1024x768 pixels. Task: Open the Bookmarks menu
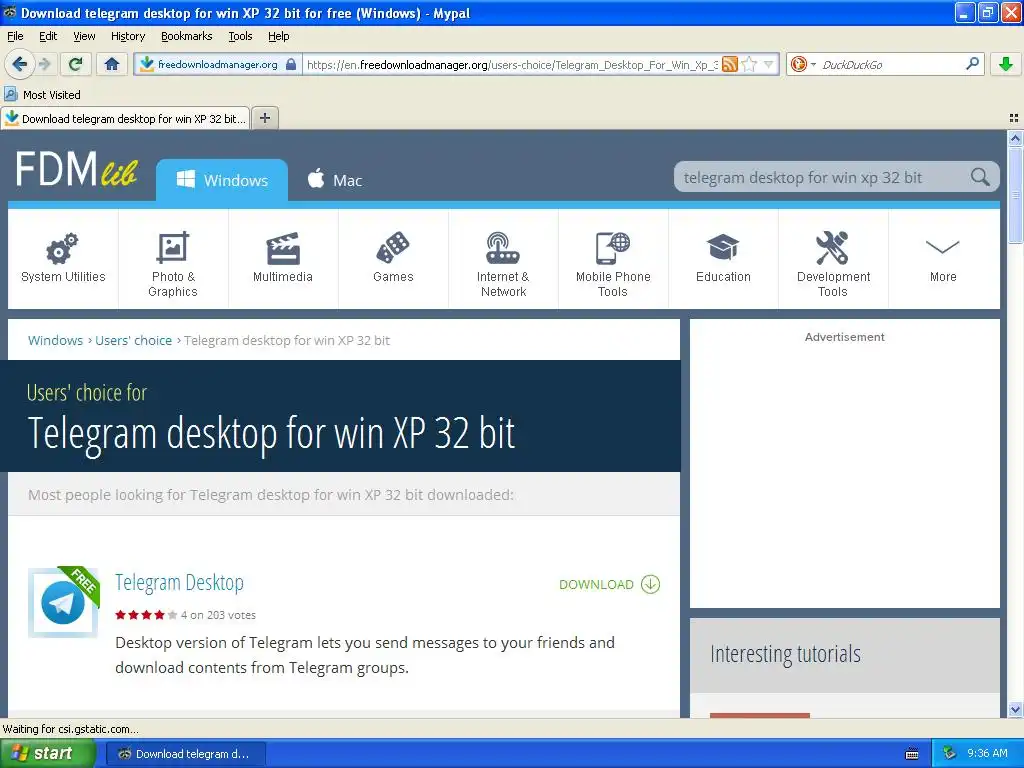pyautogui.click(x=187, y=36)
